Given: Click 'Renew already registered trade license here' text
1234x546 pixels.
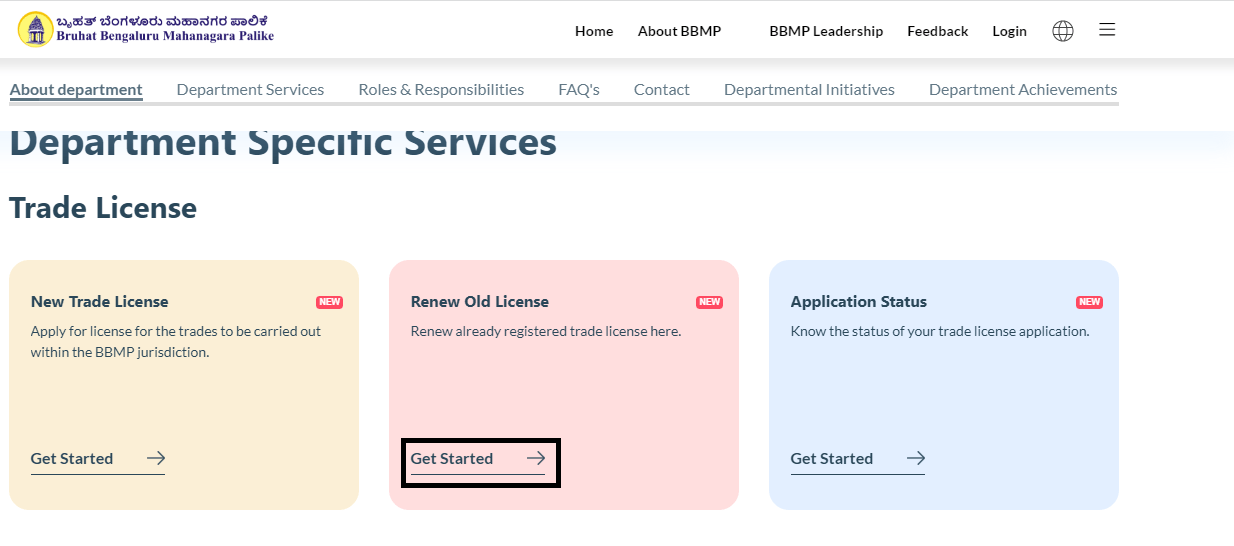Looking at the screenshot, I should click(546, 331).
